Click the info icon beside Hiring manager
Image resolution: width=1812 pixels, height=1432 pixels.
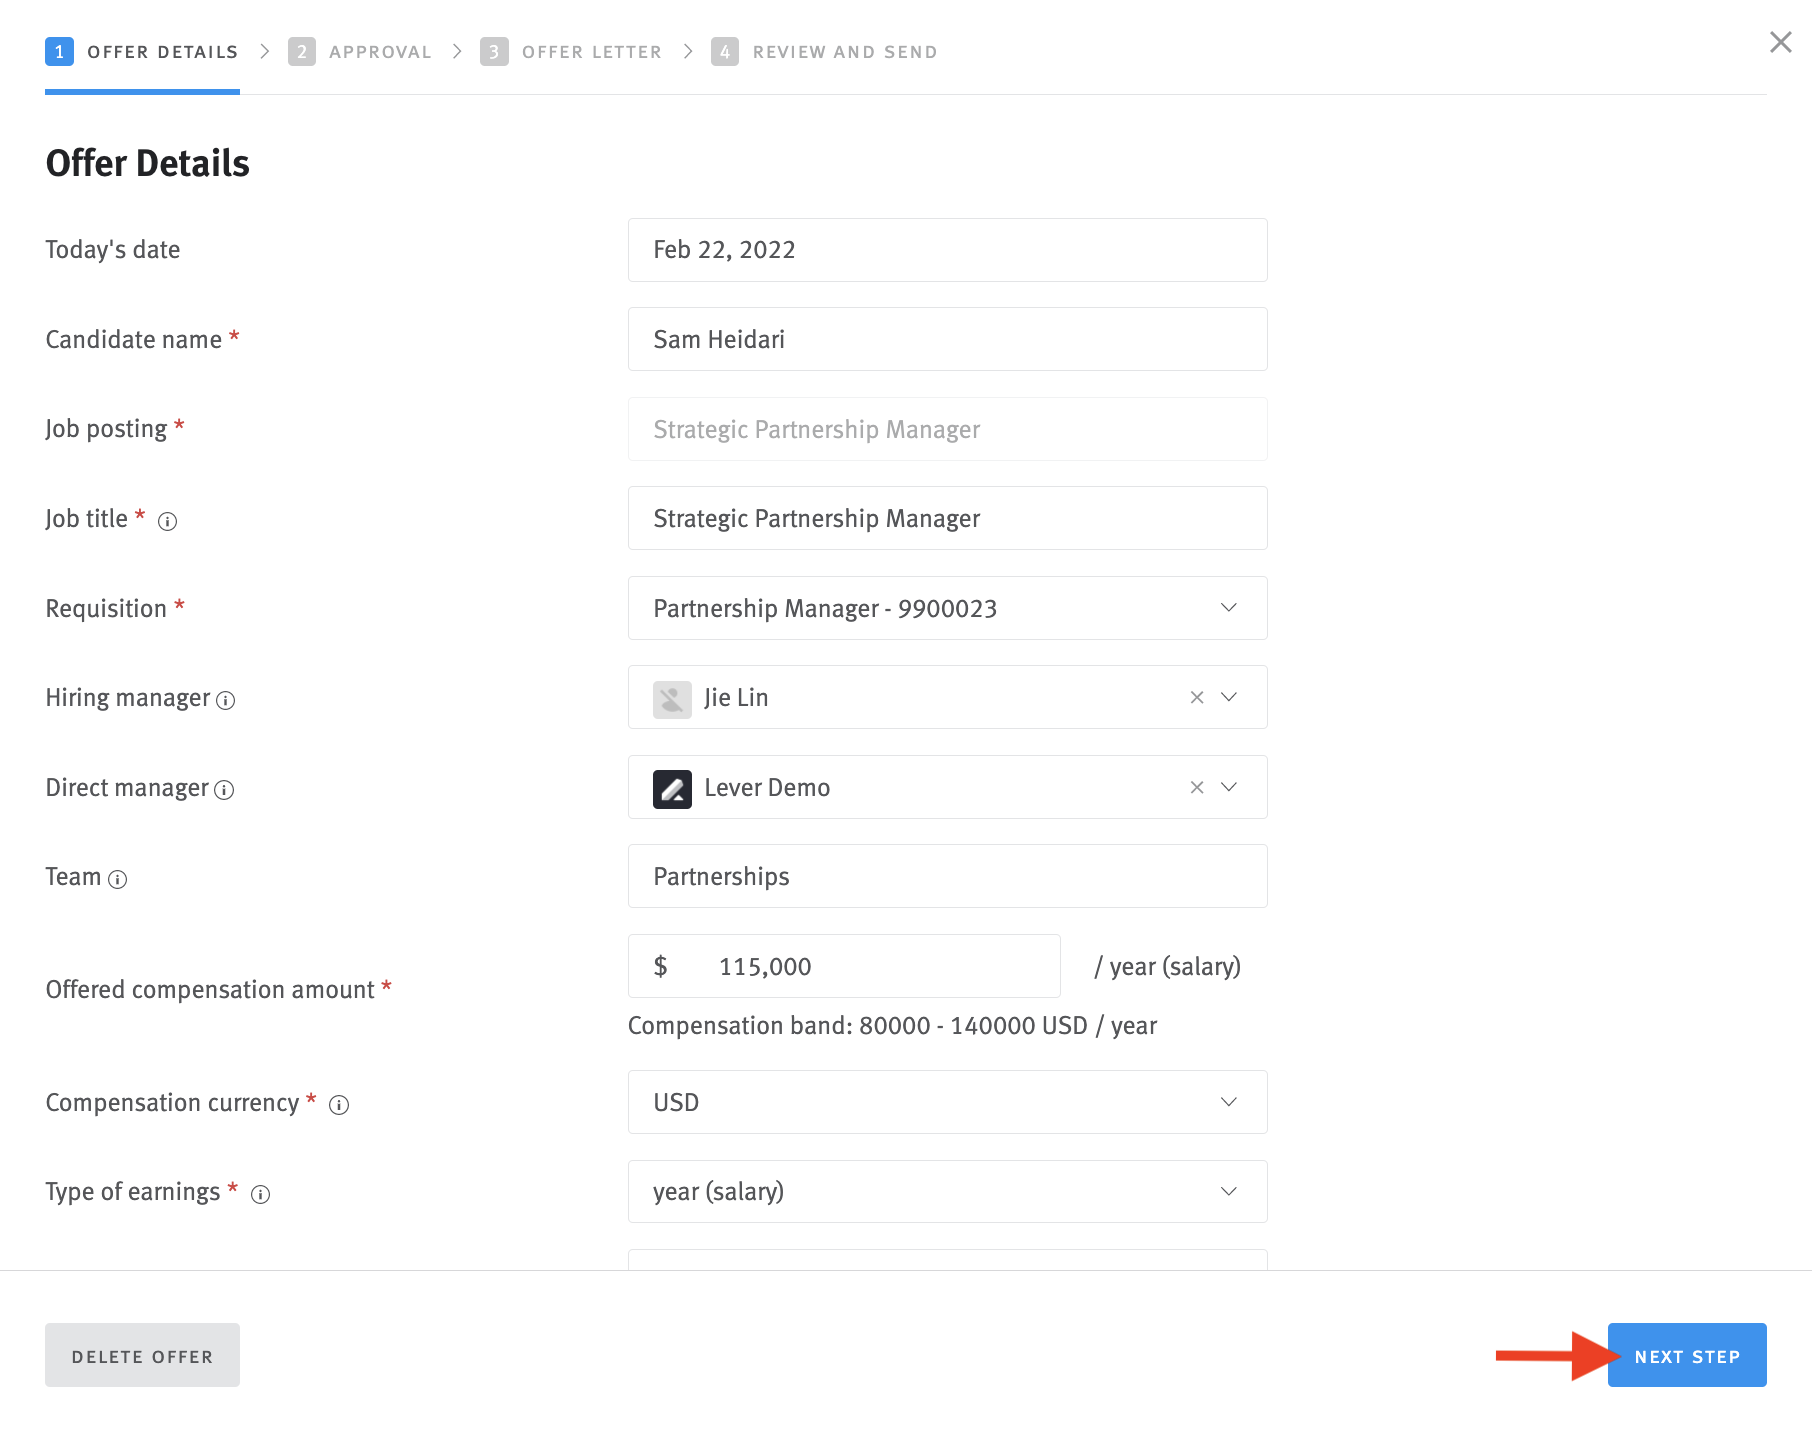(x=225, y=700)
